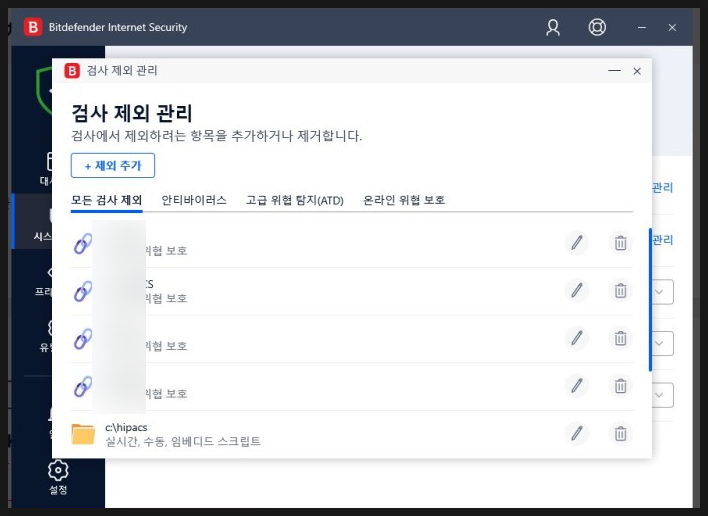Image resolution: width=708 pixels, height=516 pixels.
Task: Click the chain link icon of first exclusion
Action: coord(83,244)
